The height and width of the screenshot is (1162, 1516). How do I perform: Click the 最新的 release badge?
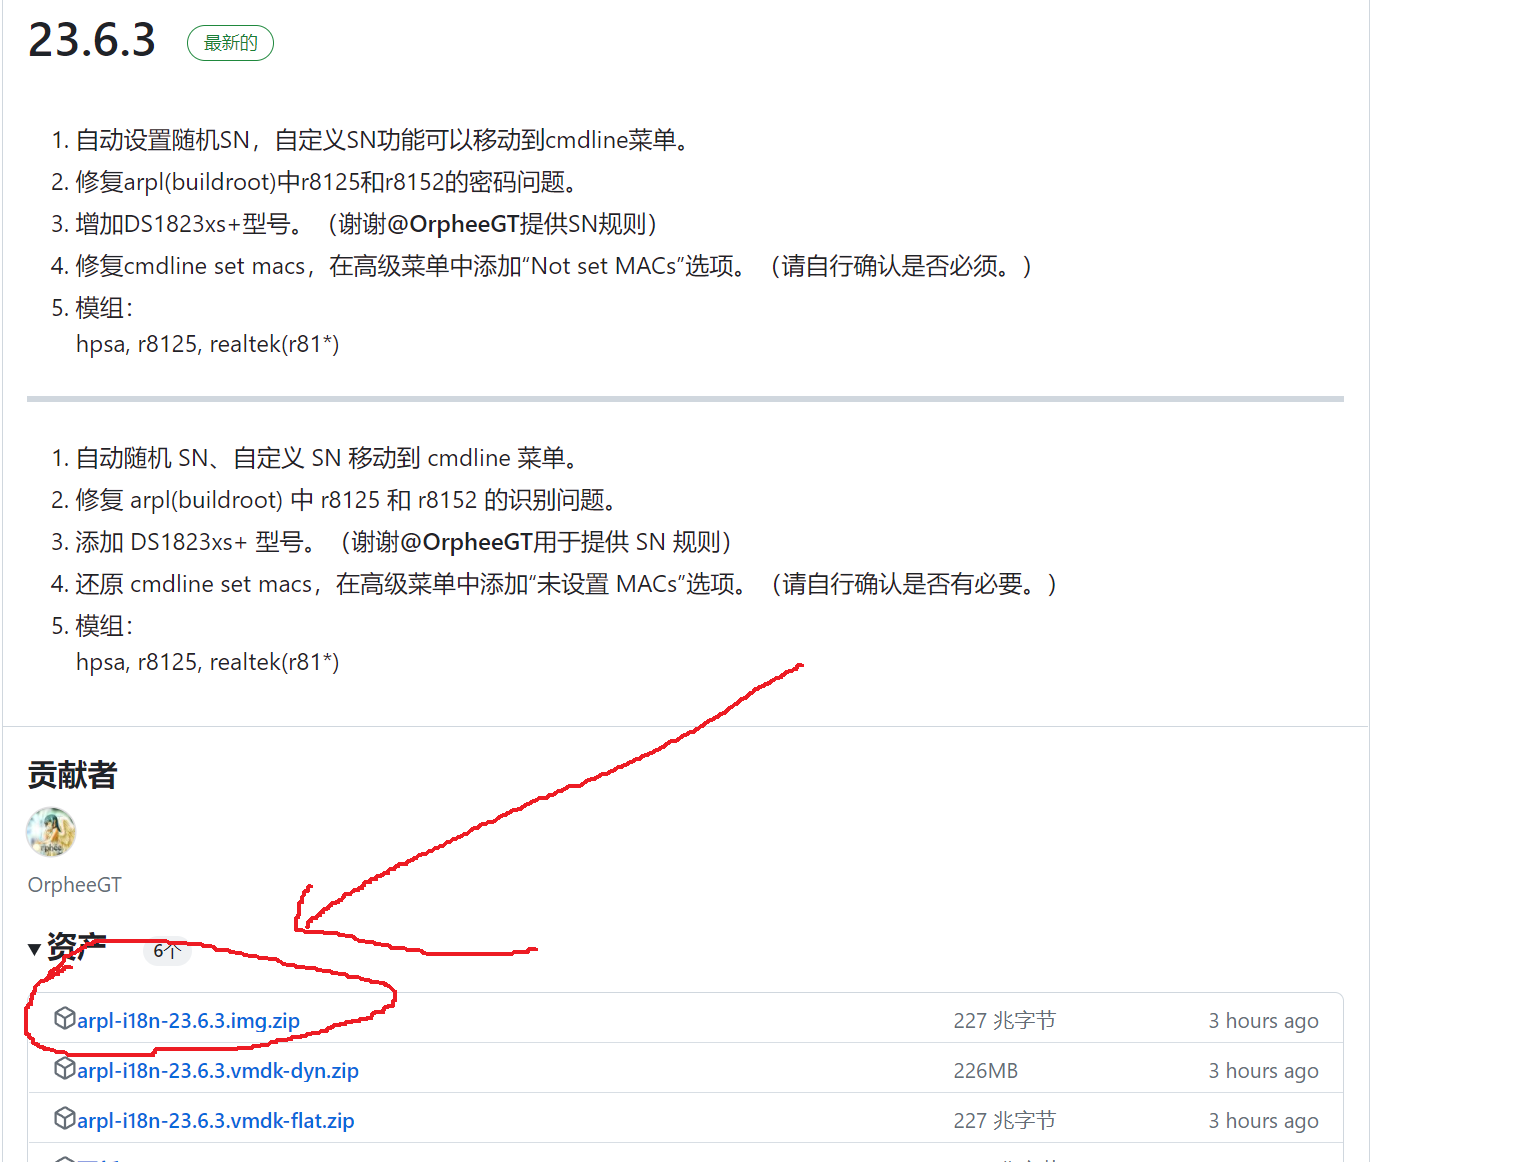coord(230,43)
